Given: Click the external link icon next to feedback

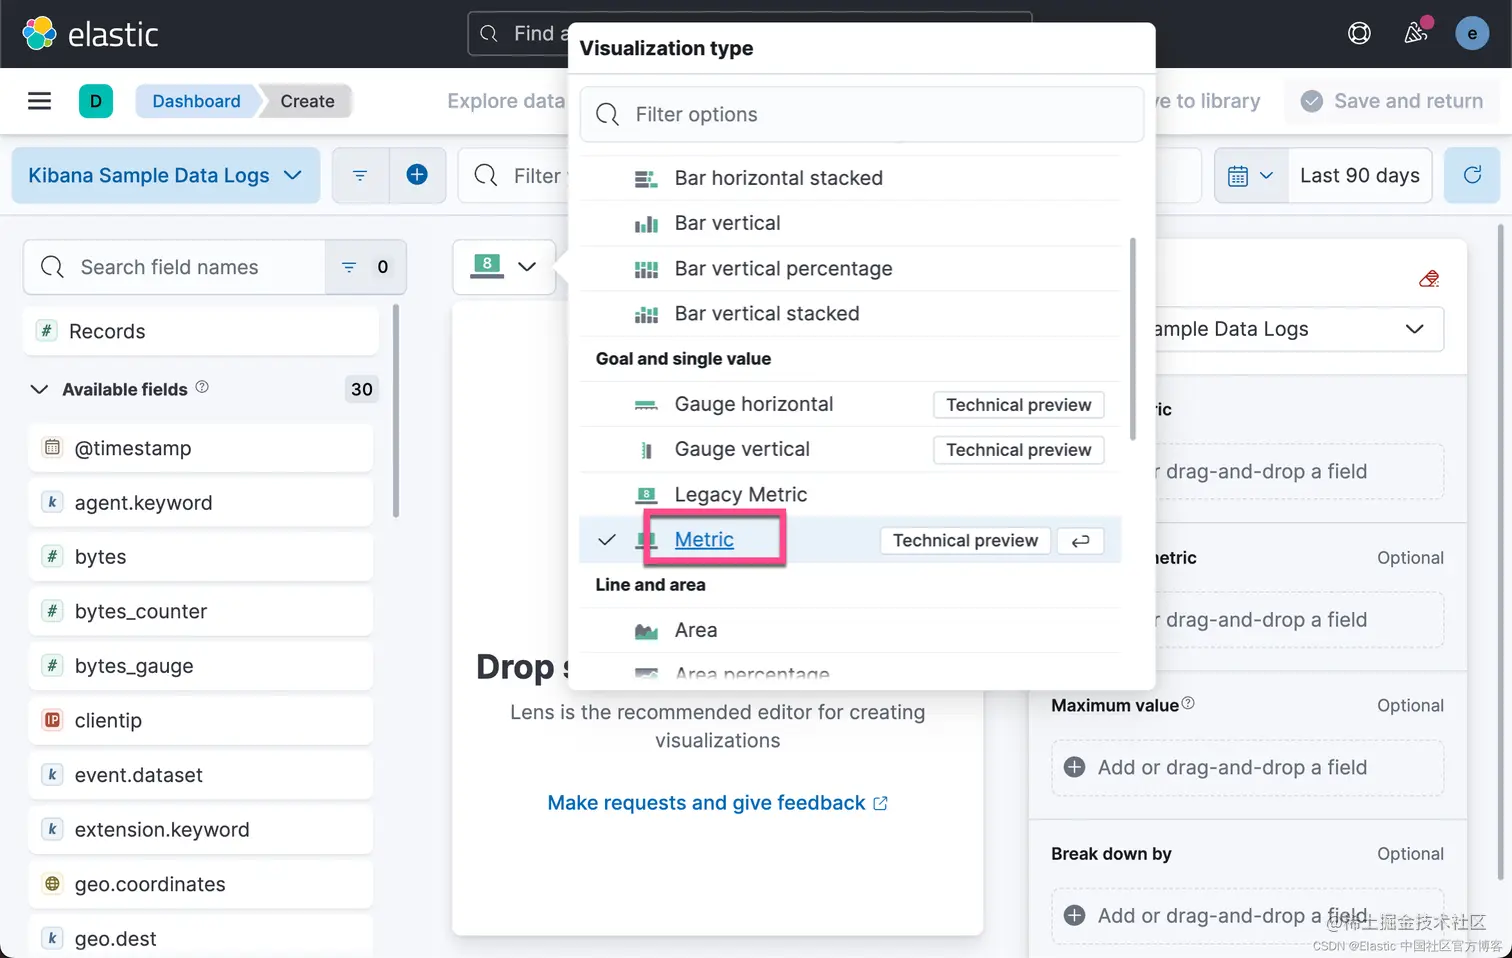Looking at the screenshot, I should 880,803.
